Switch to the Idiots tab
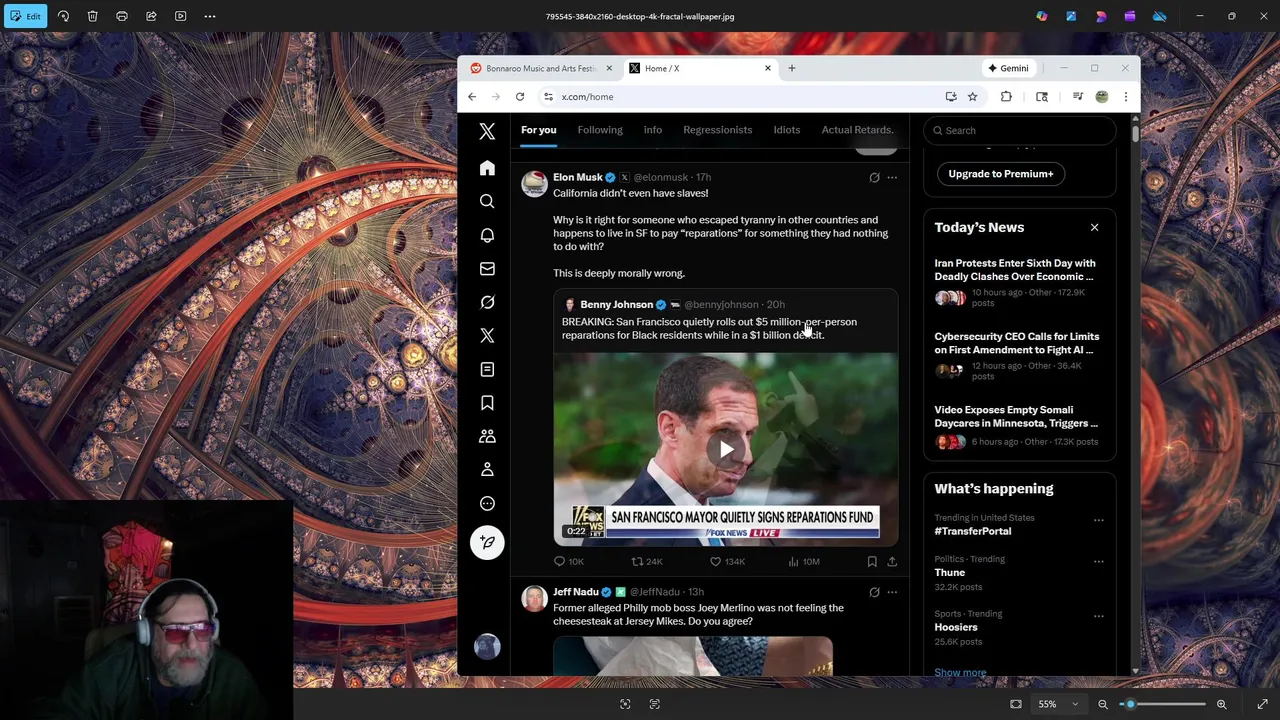 pos(786,130)
